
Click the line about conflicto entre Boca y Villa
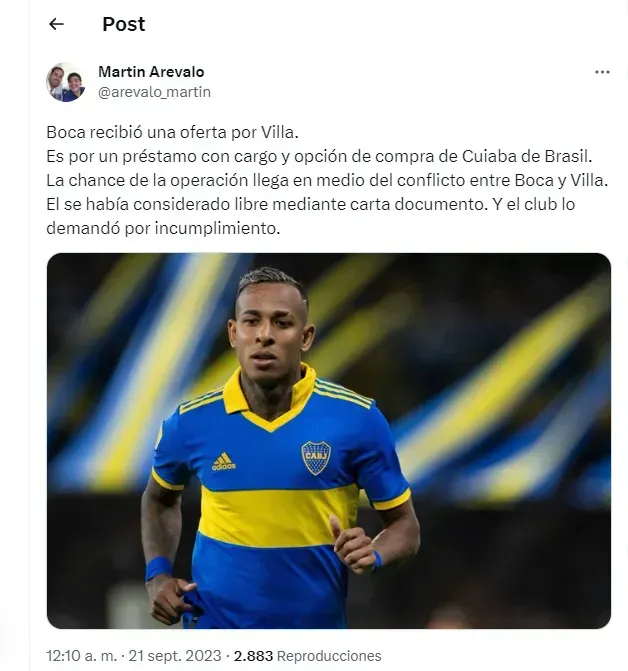pos(327,180)
